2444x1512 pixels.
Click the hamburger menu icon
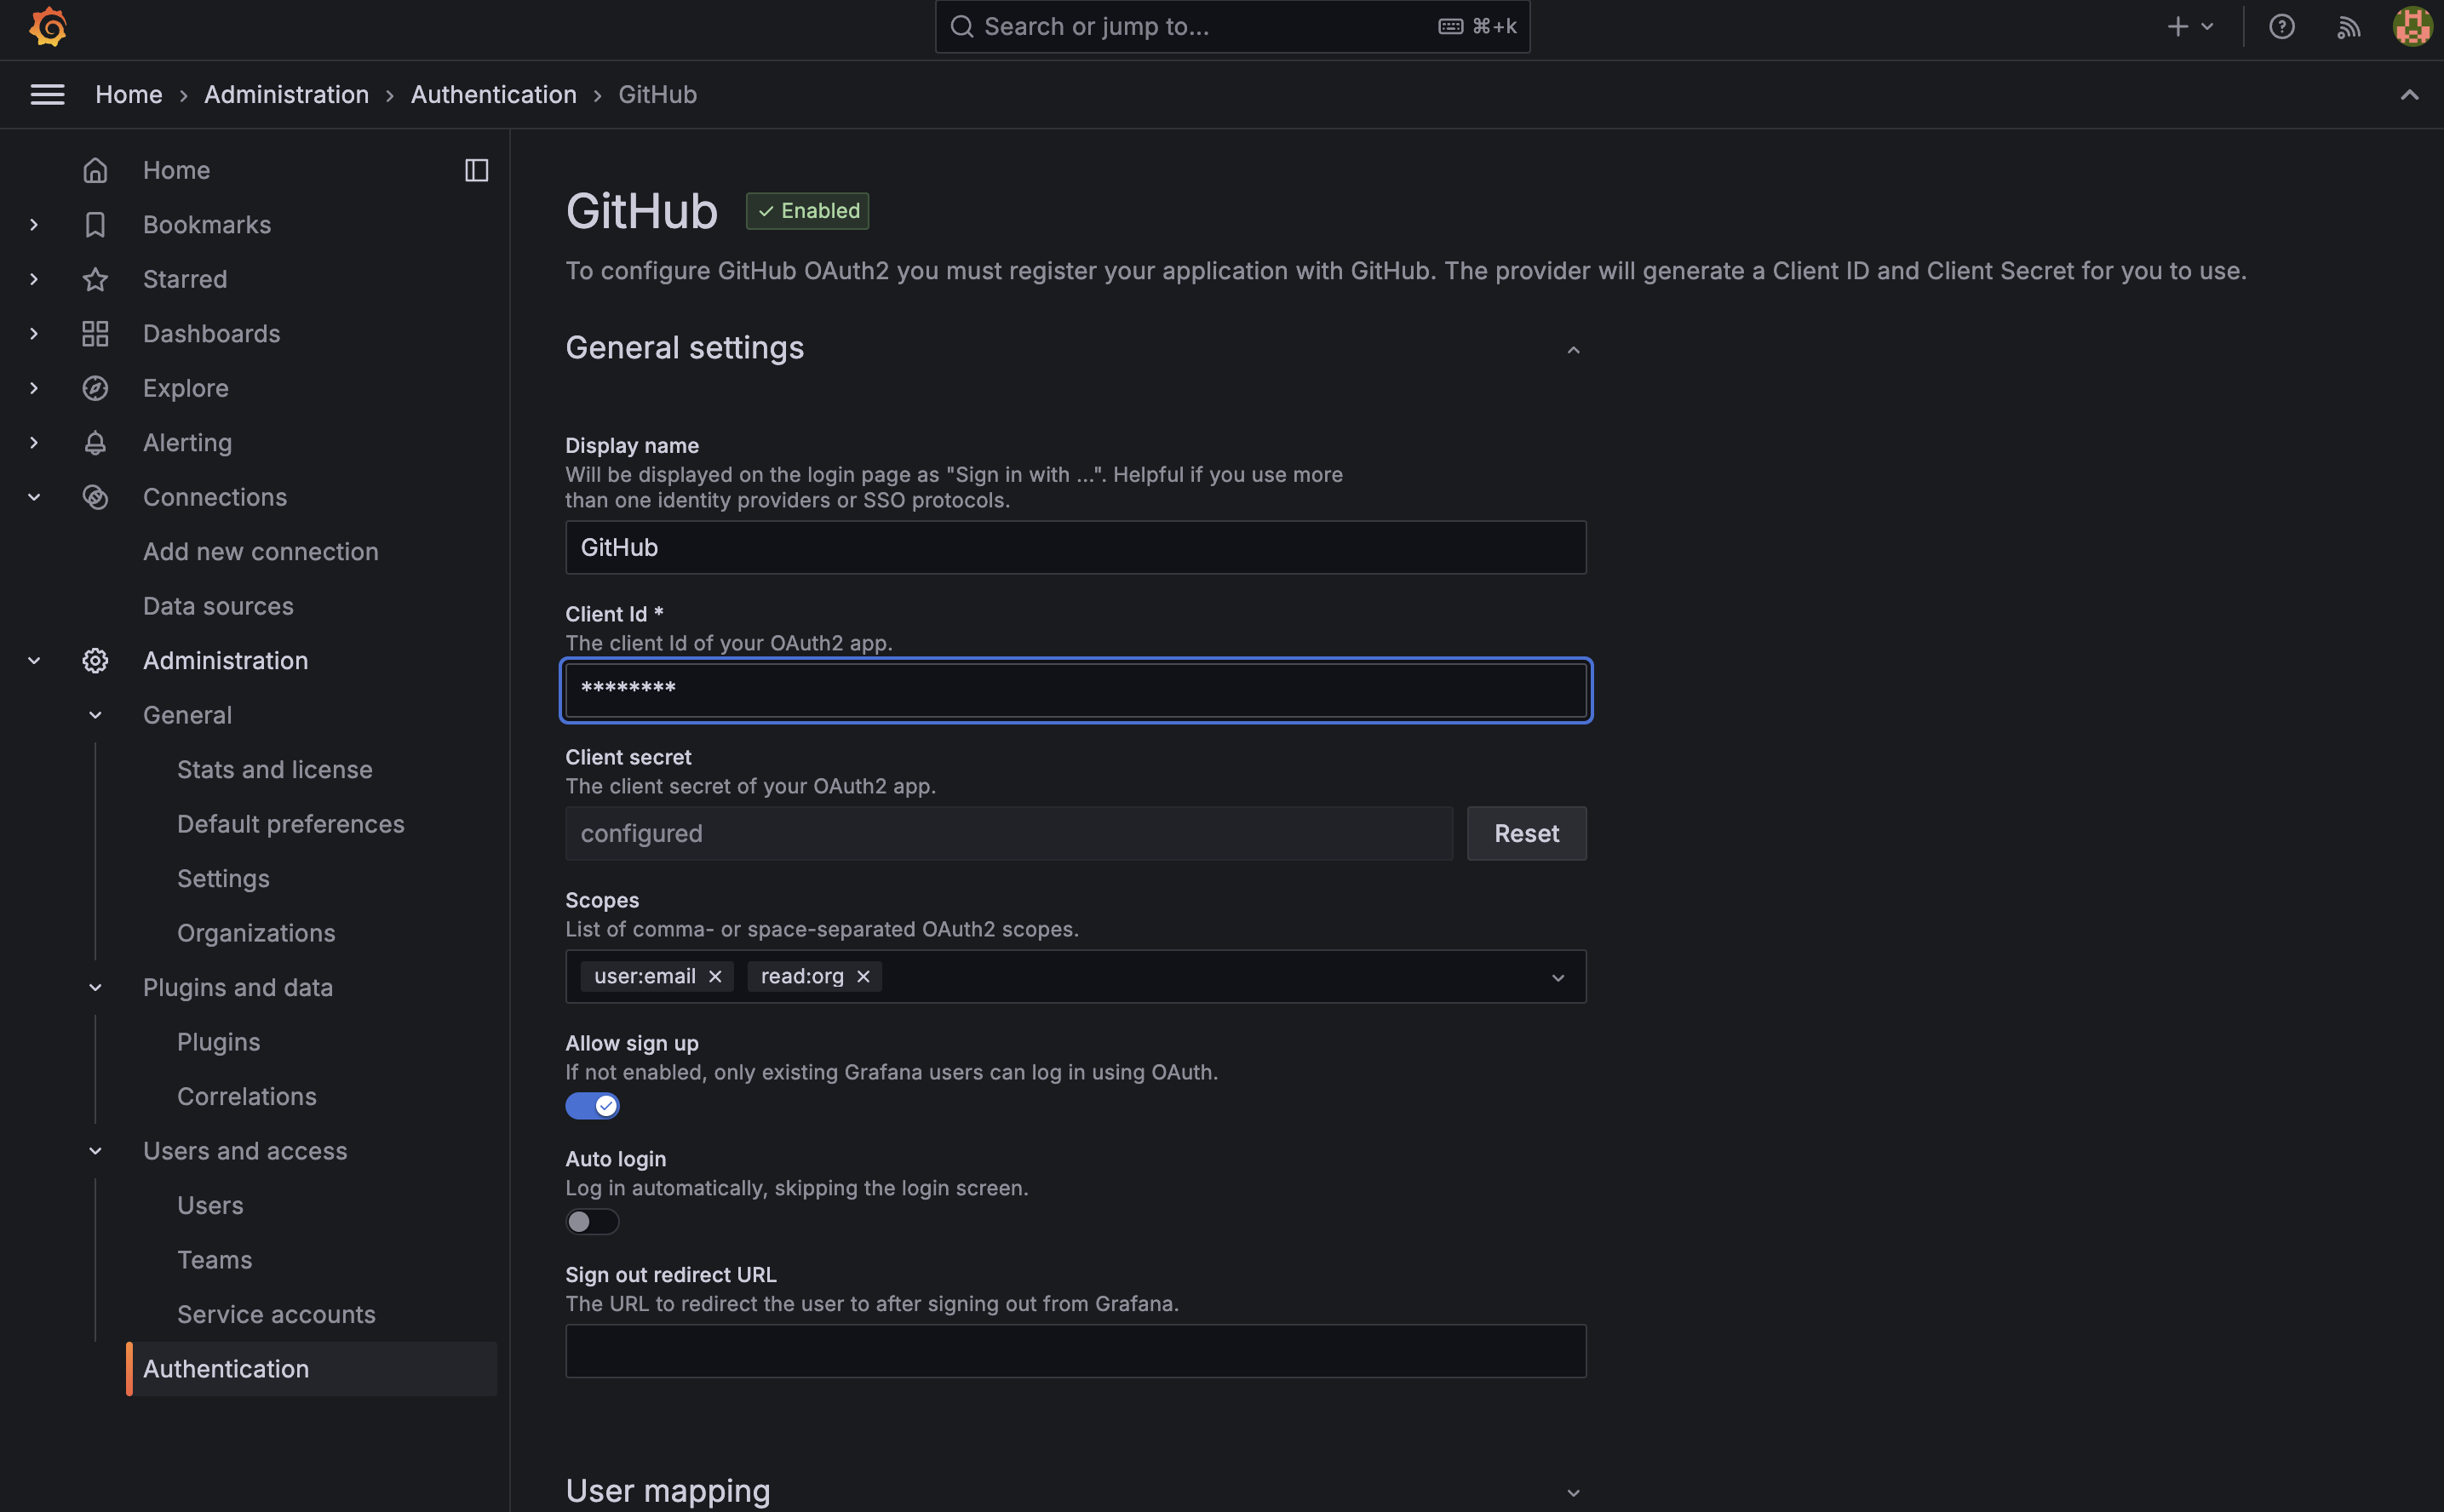point(47,94)
